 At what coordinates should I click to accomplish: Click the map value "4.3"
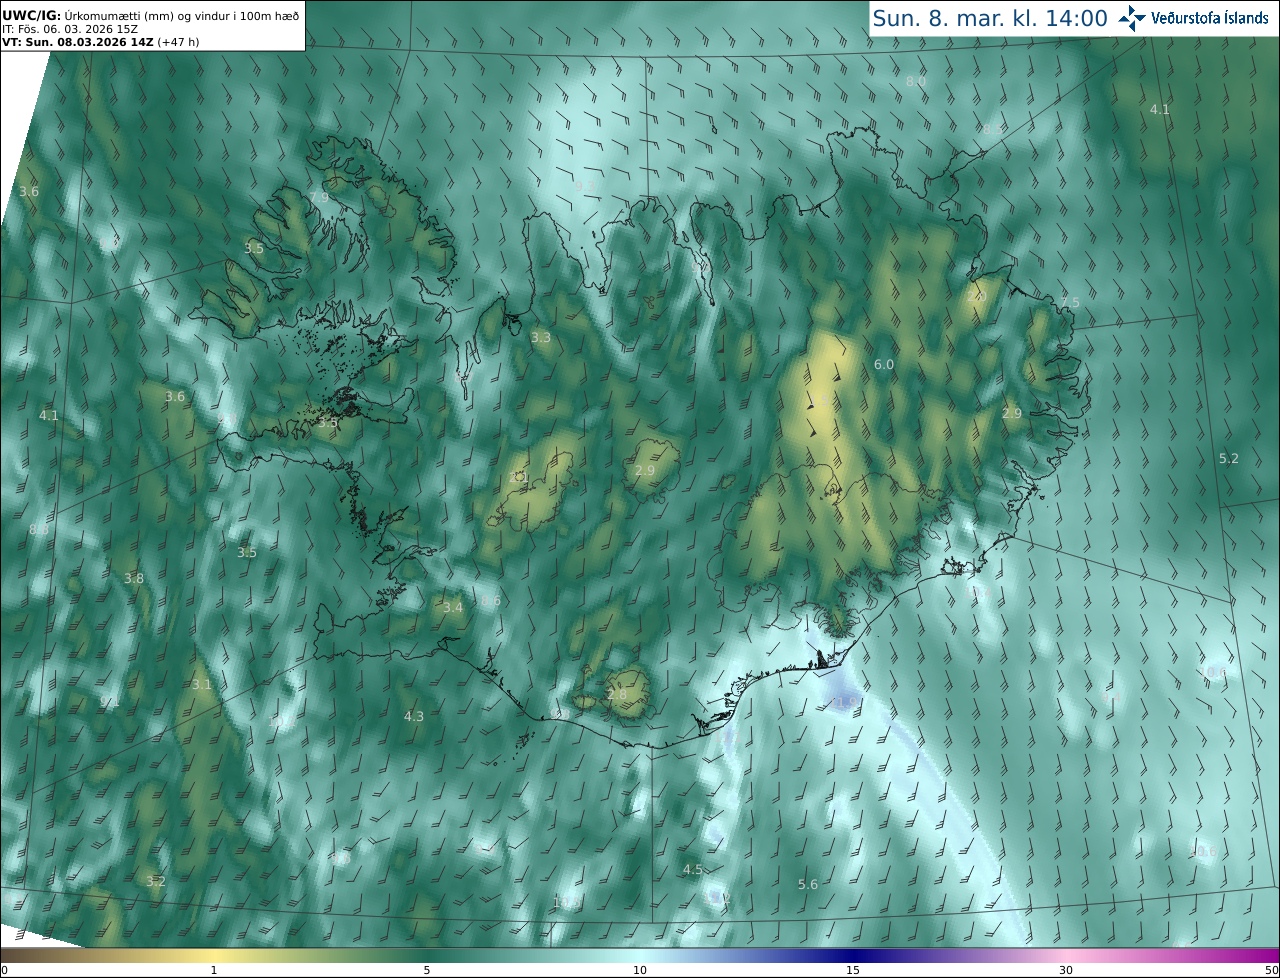click(x=414, y=716)
